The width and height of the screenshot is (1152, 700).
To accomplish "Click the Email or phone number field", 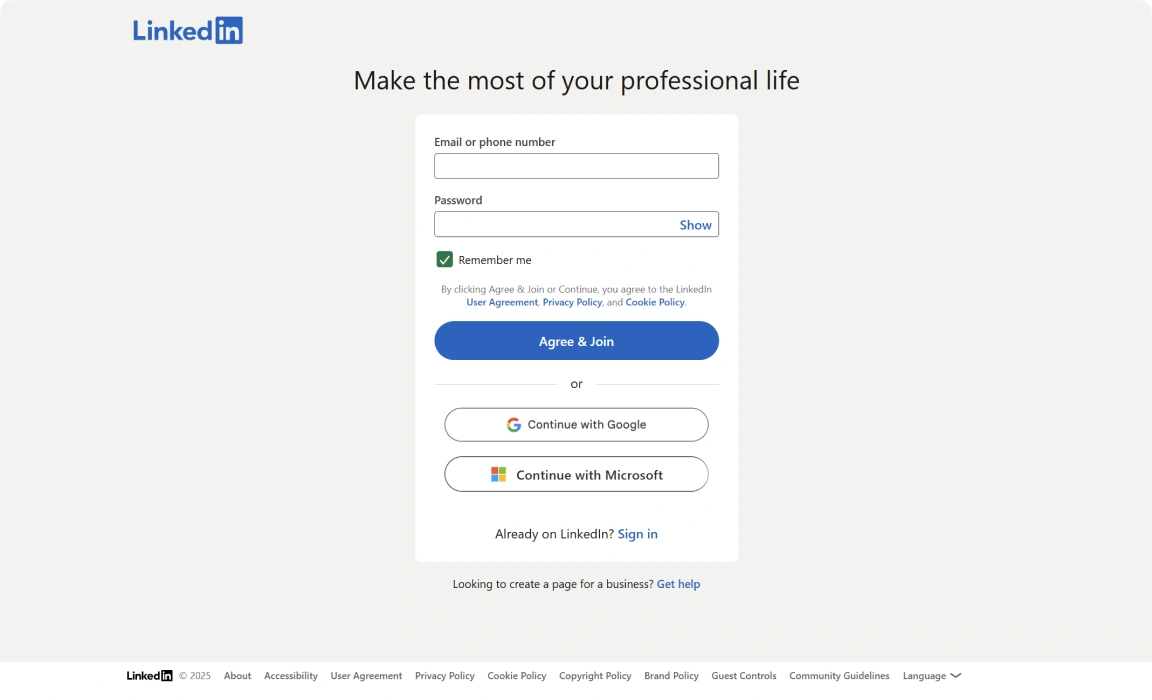I will (x=576, y=166).
